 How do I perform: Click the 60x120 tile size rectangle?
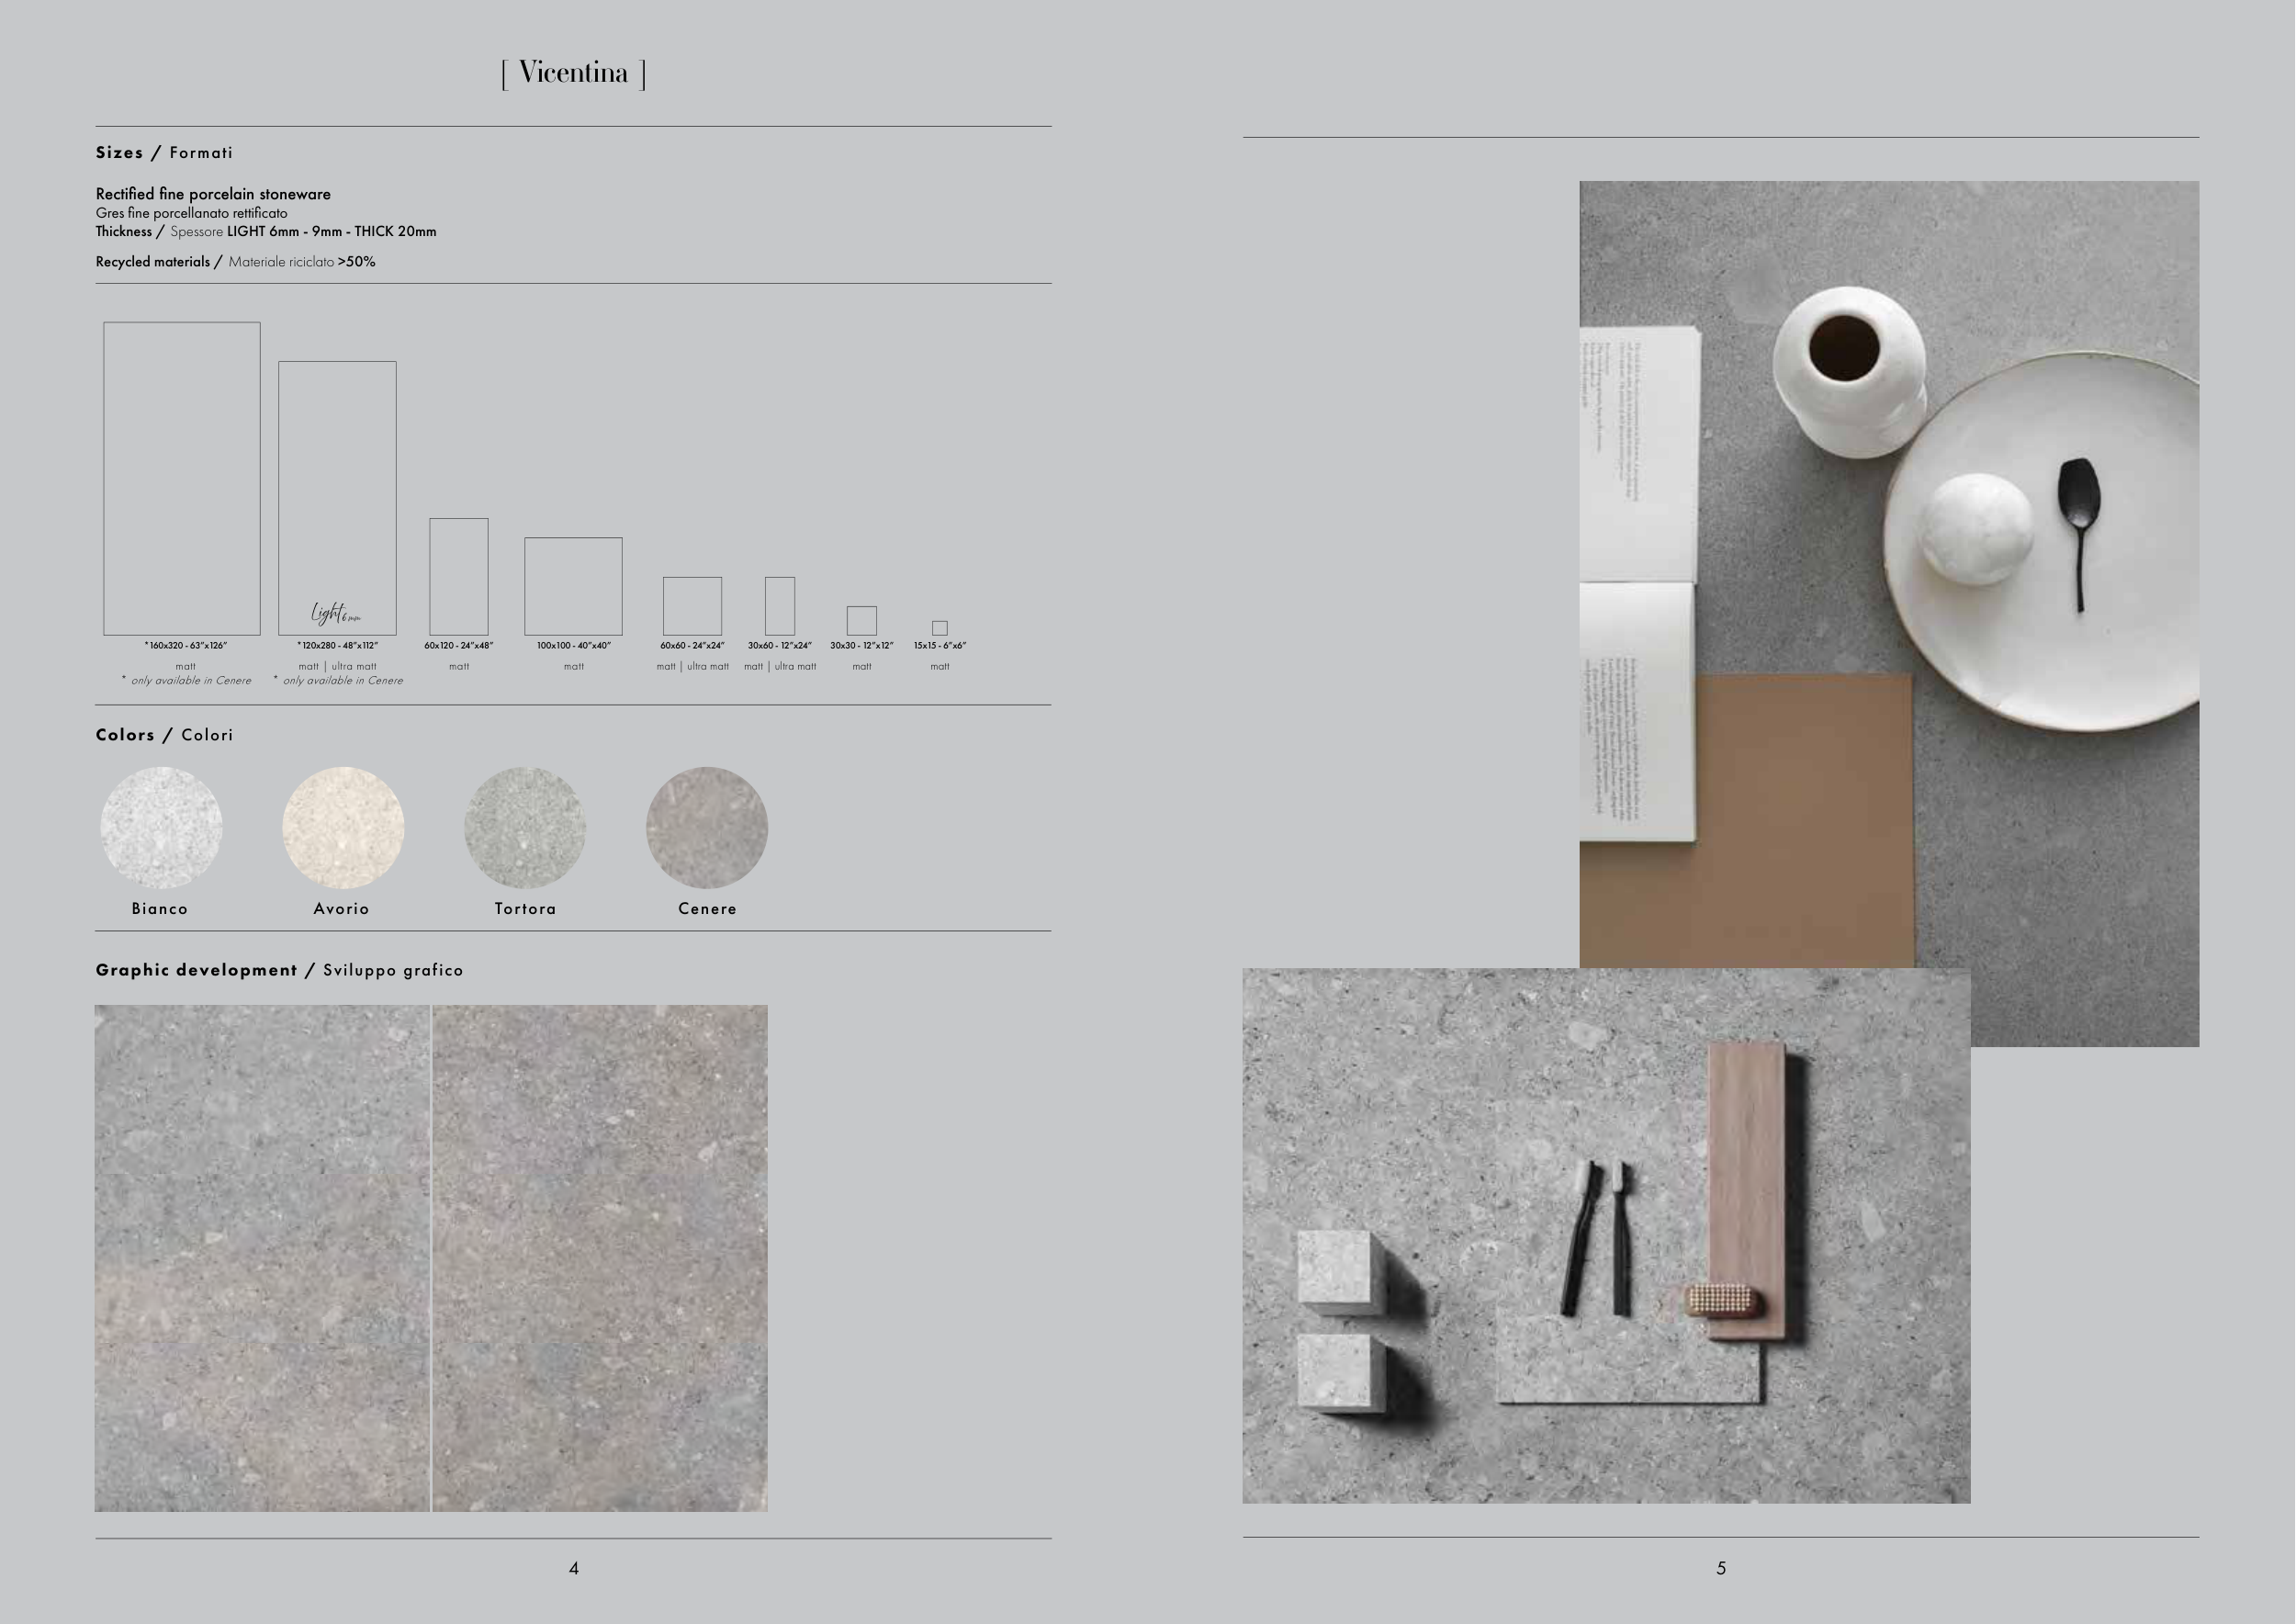(x=459, y=576)
